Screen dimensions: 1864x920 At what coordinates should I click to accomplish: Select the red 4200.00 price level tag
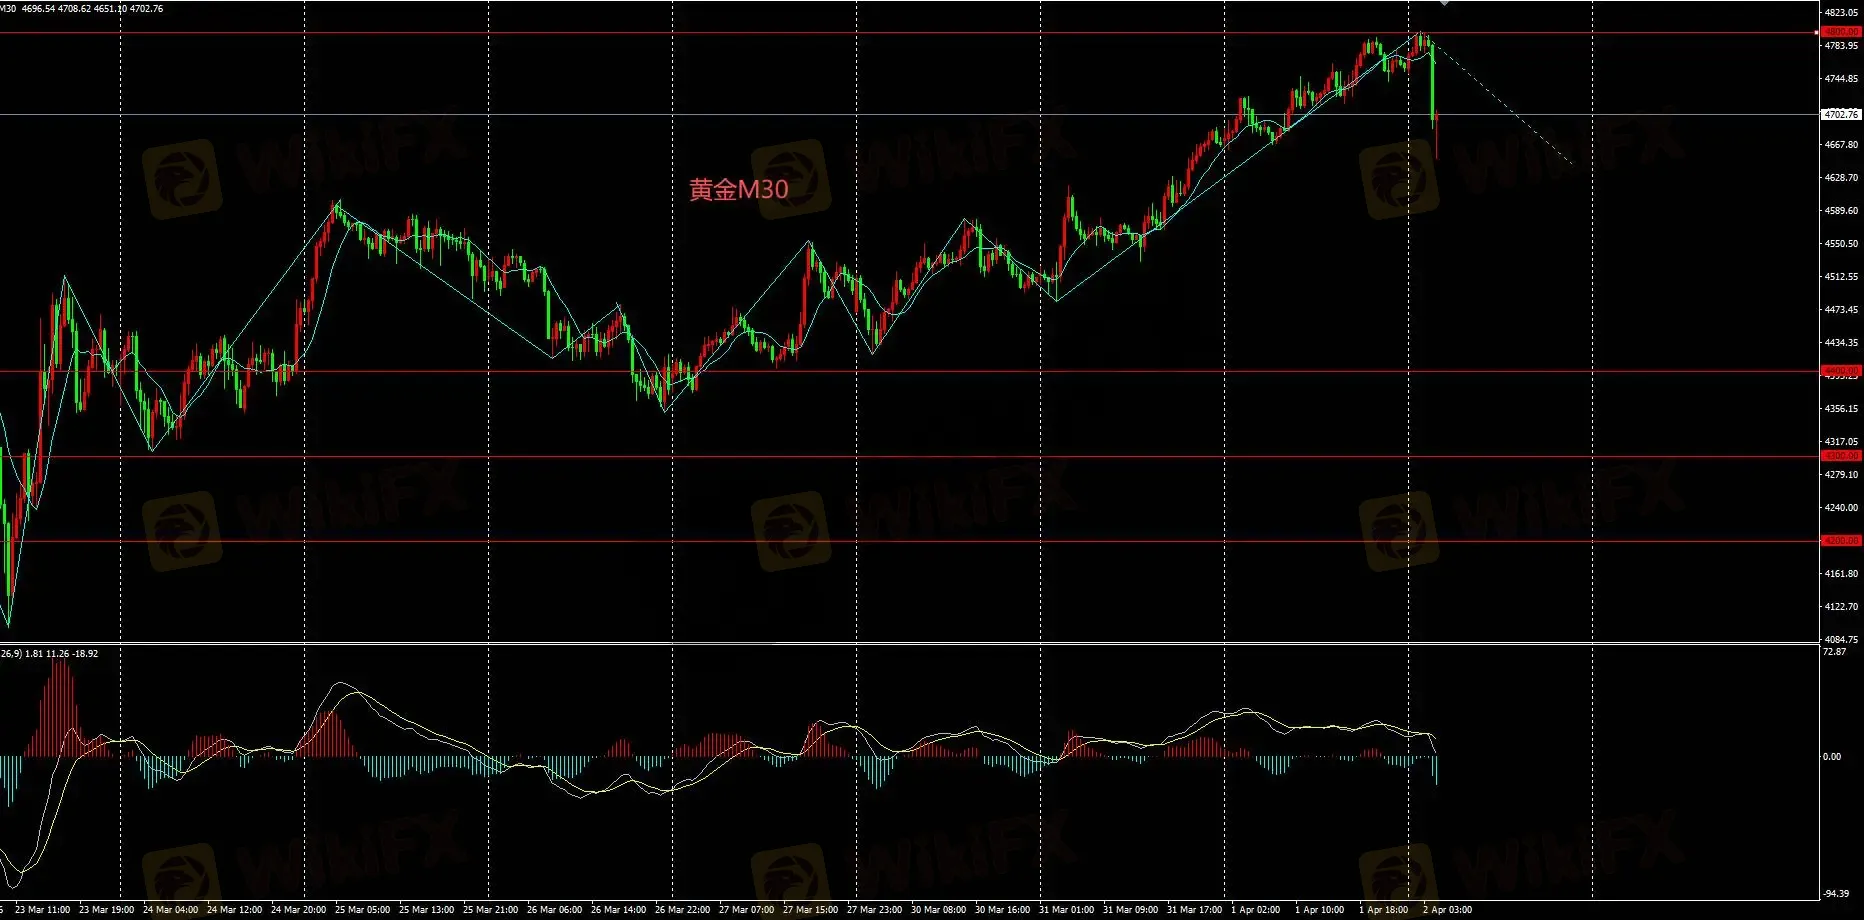(x=1841, y=541)
